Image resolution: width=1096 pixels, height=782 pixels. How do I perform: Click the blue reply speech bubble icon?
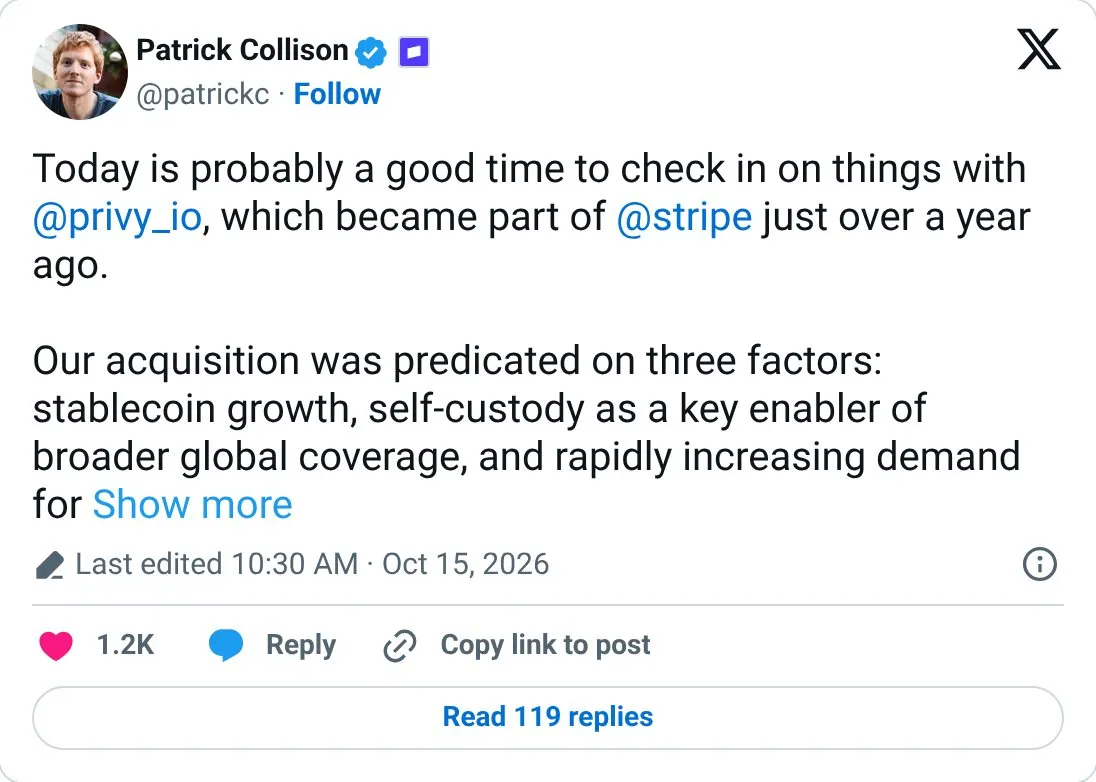226,645
